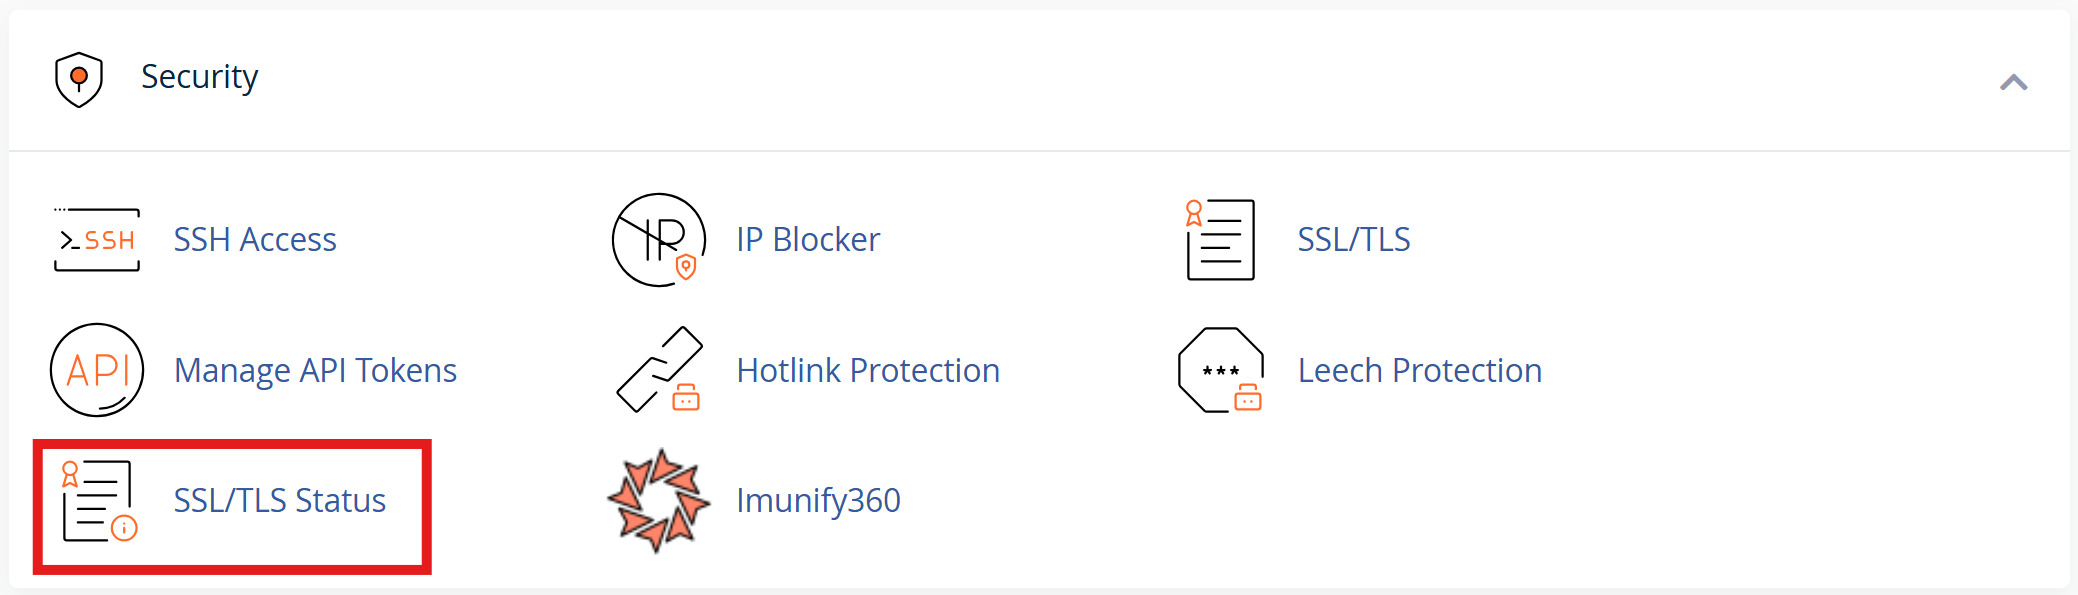Open the Manage API Tokens link
Viewport: 2078px width, 595px height.
coord(315,371)
